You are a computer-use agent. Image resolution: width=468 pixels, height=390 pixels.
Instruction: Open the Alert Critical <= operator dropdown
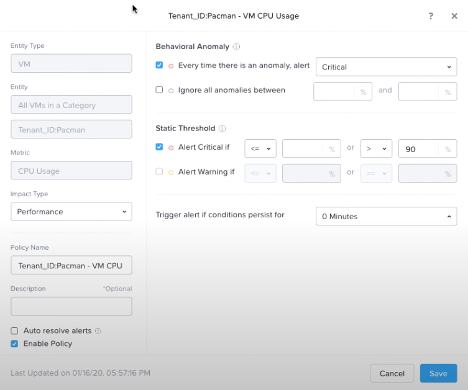pos(260,149)
